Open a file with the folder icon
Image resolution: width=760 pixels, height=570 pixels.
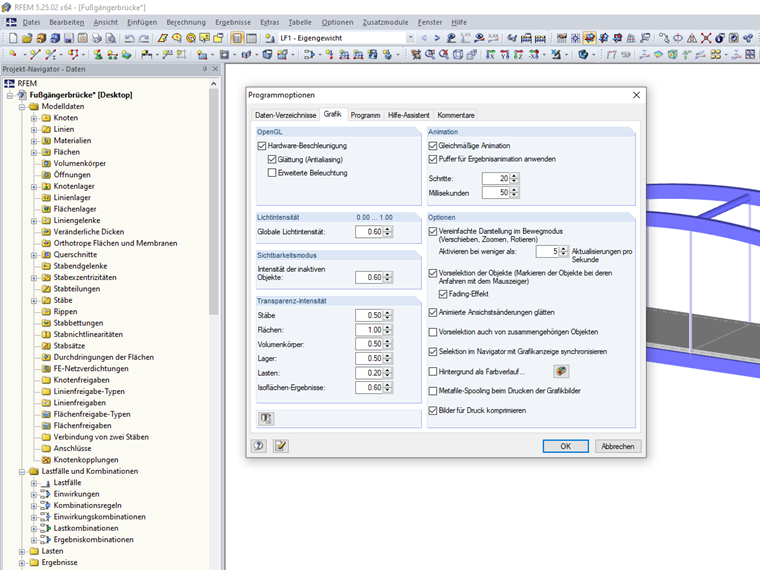click(27, 38)
